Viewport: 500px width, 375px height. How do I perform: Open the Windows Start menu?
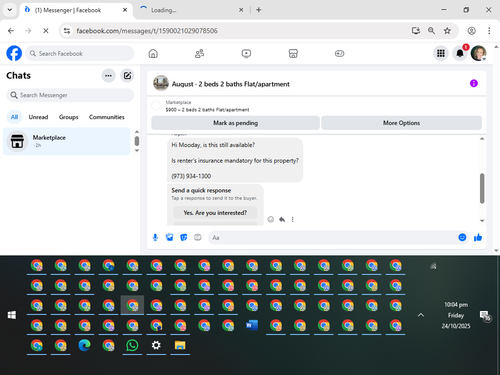12,315
